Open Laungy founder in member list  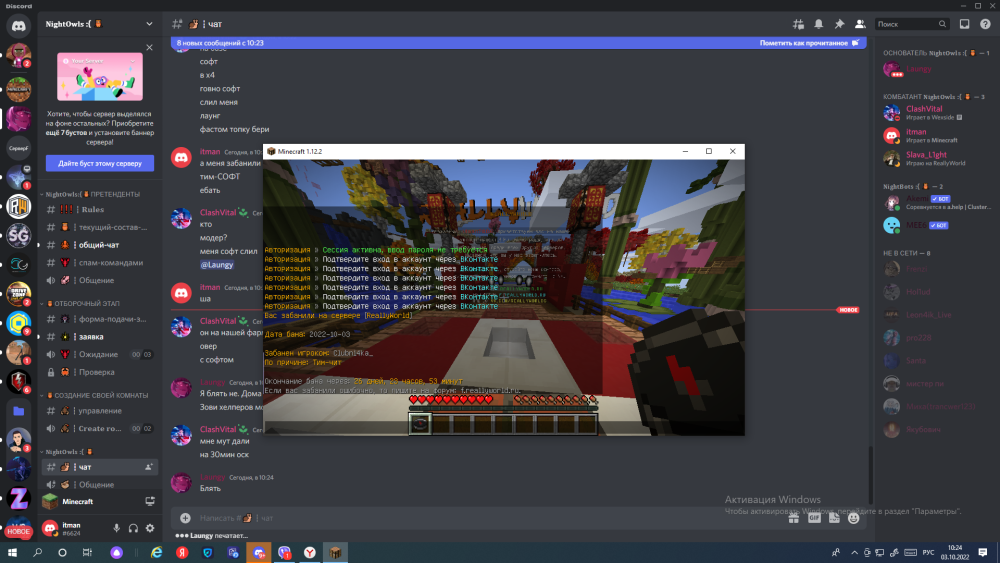pyautogui.click(x=936, y=69)
